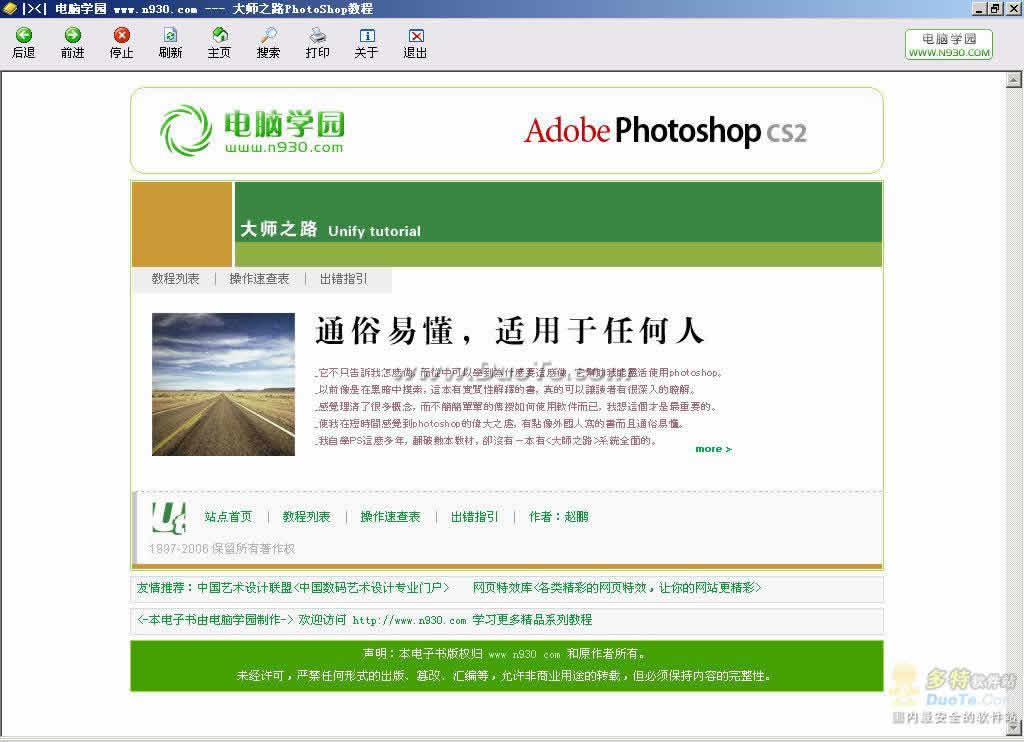Click the 大师之路 Unify tutorial heading
This screenshot has width=1024, height=742.
pos(330,229)
